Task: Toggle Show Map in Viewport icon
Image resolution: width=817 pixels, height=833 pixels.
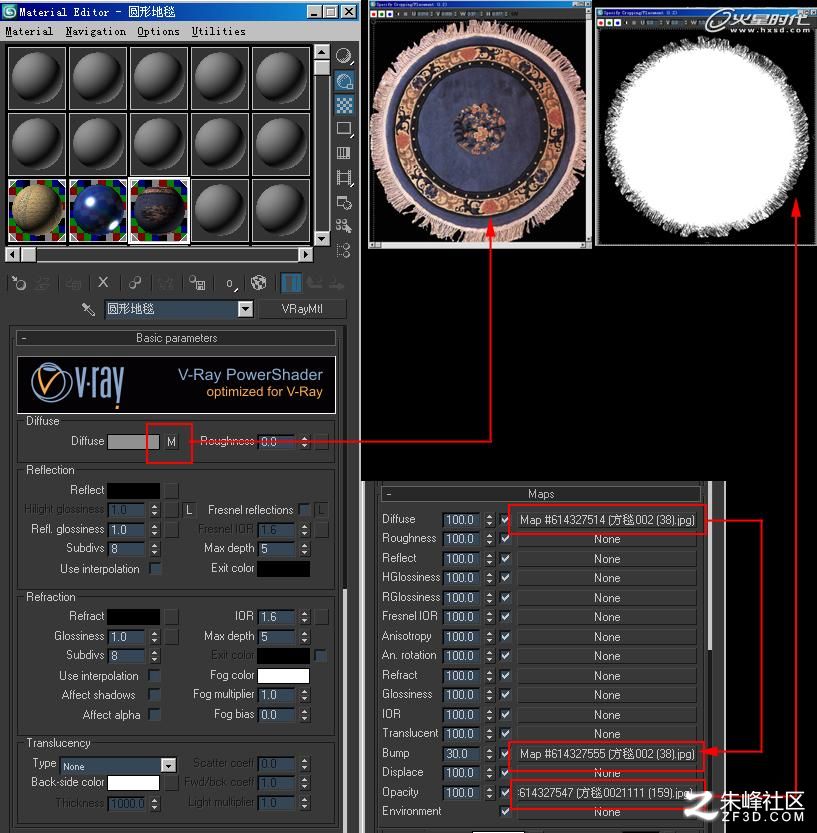Action: [x=259, y=283]
